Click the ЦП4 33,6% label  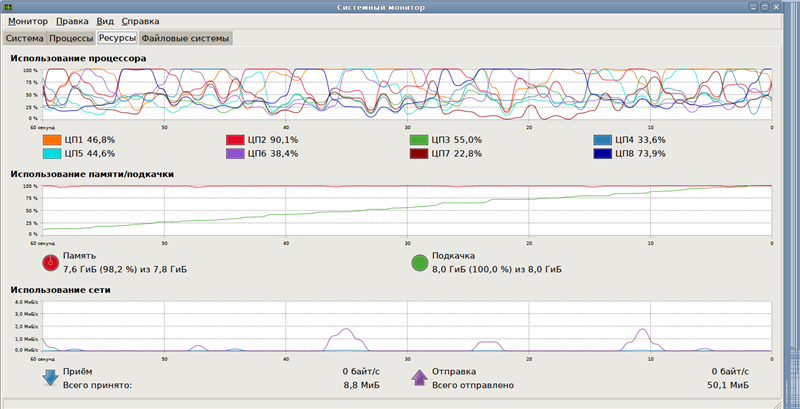tap(640, 140)
